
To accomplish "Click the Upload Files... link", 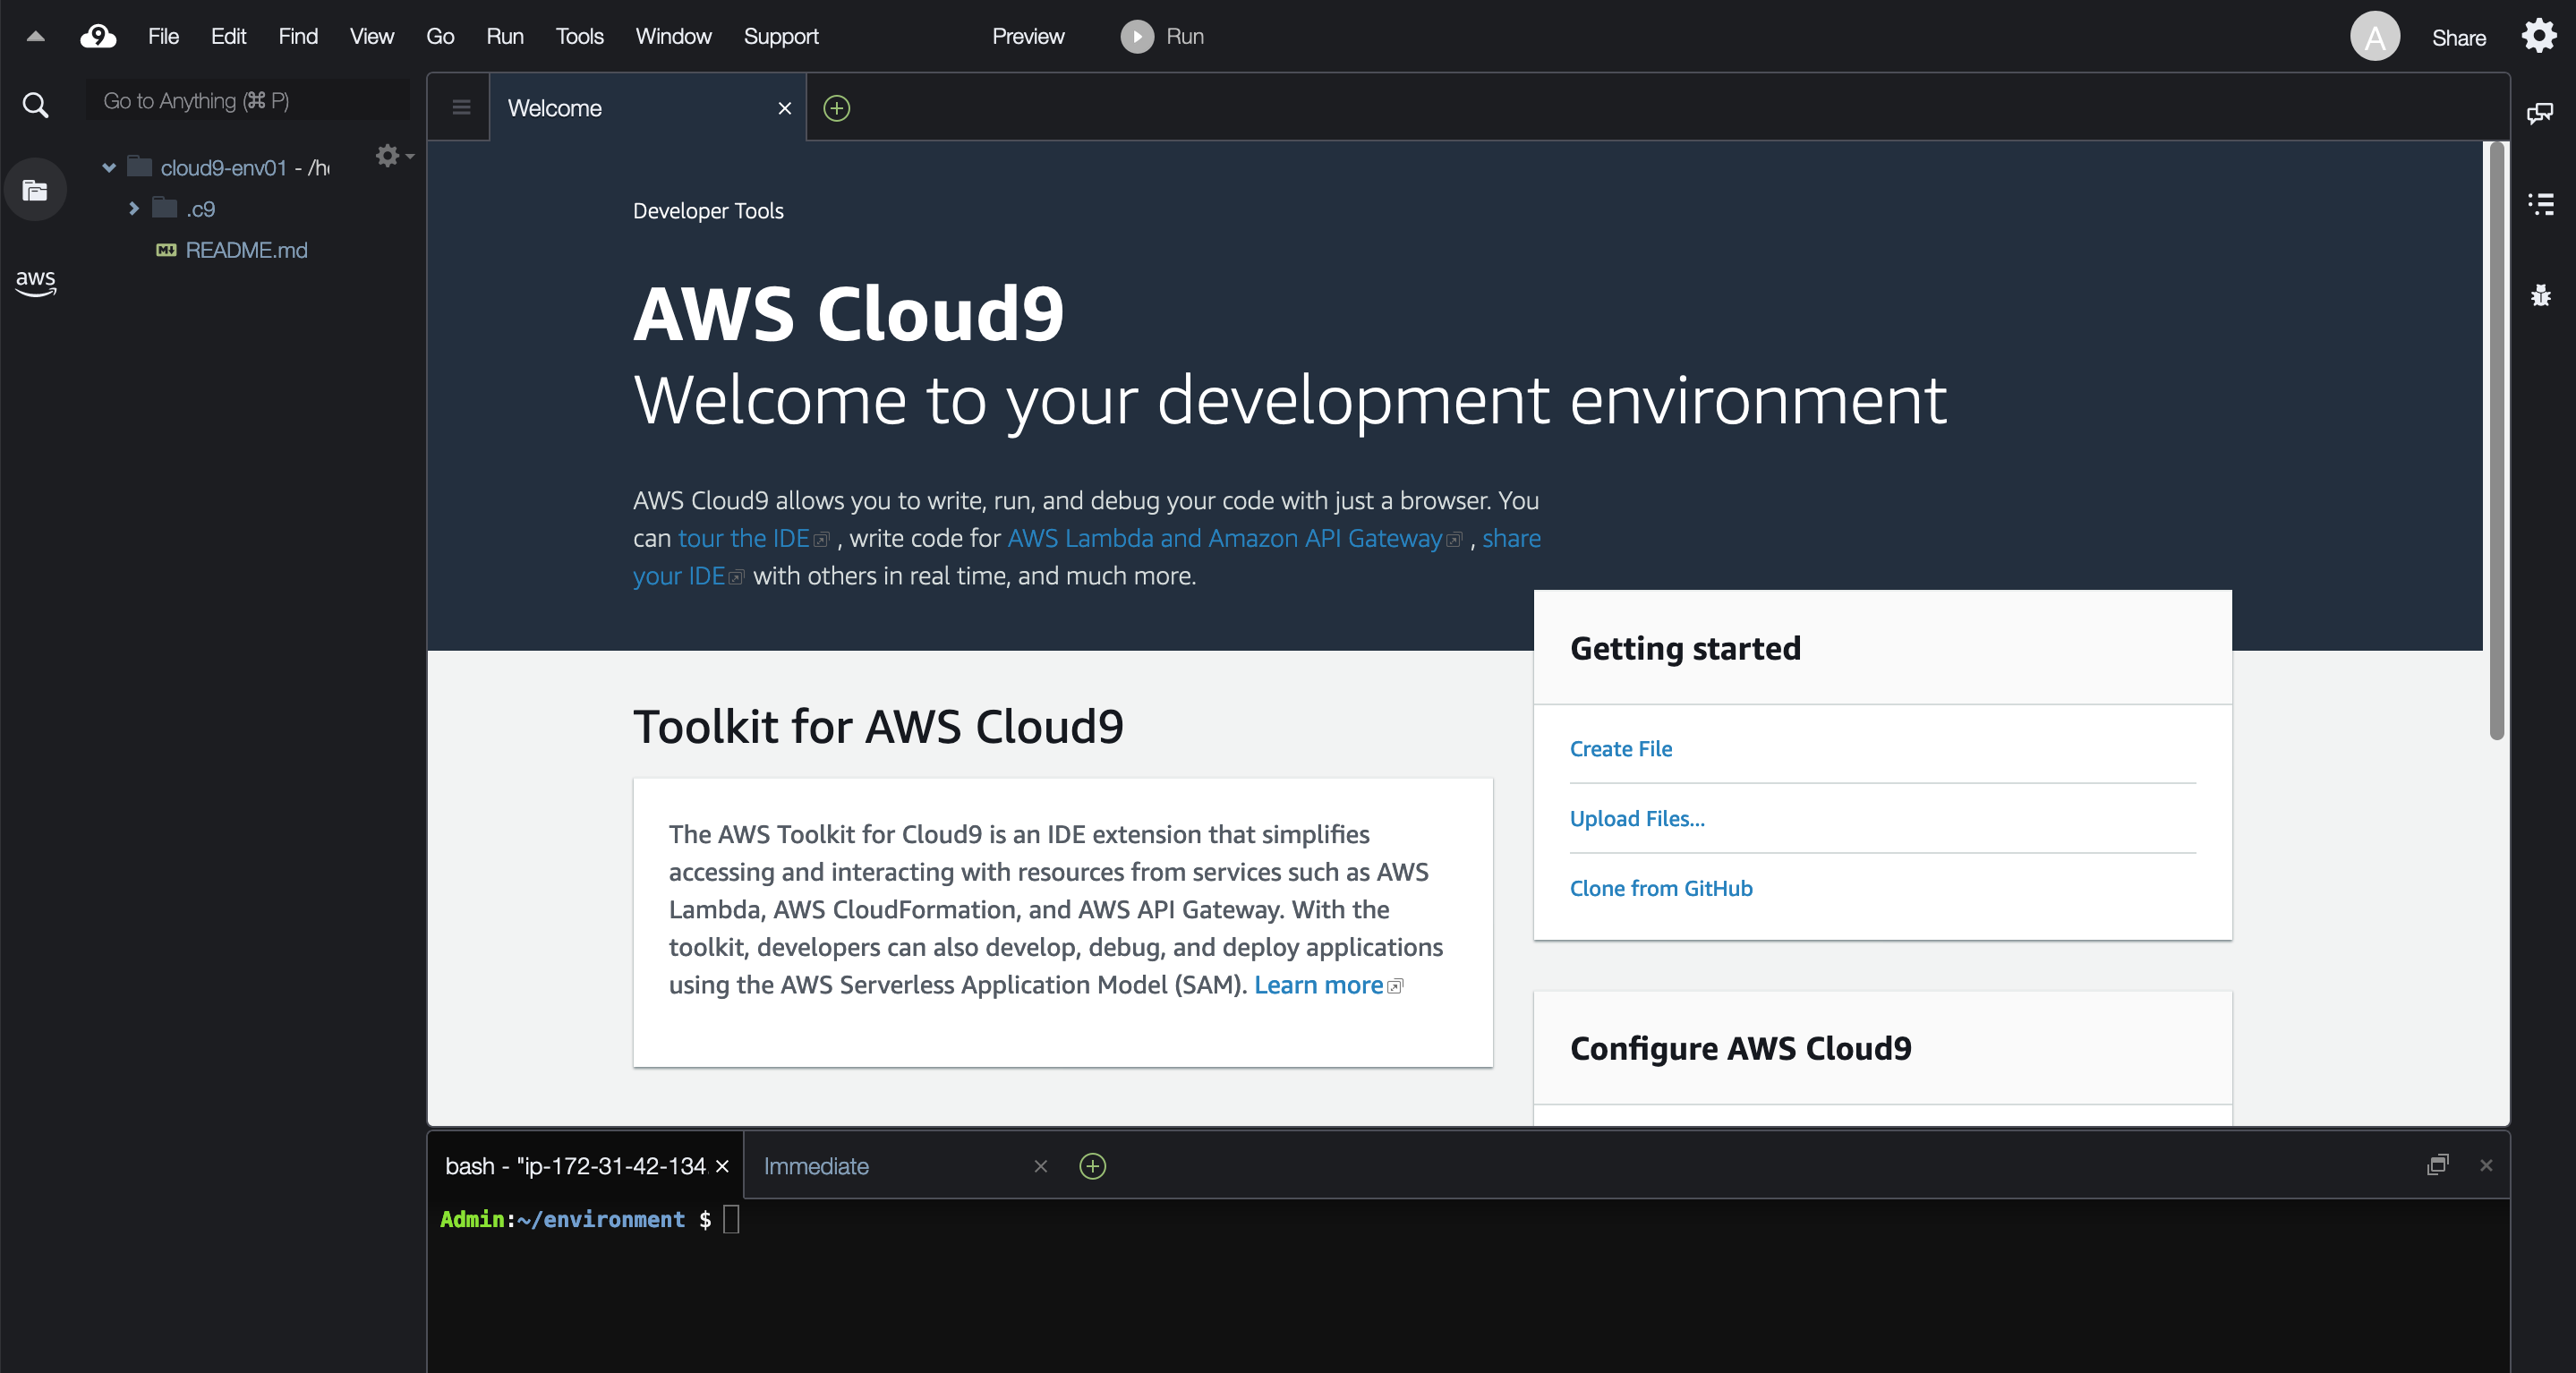I will pos(1636,818).
